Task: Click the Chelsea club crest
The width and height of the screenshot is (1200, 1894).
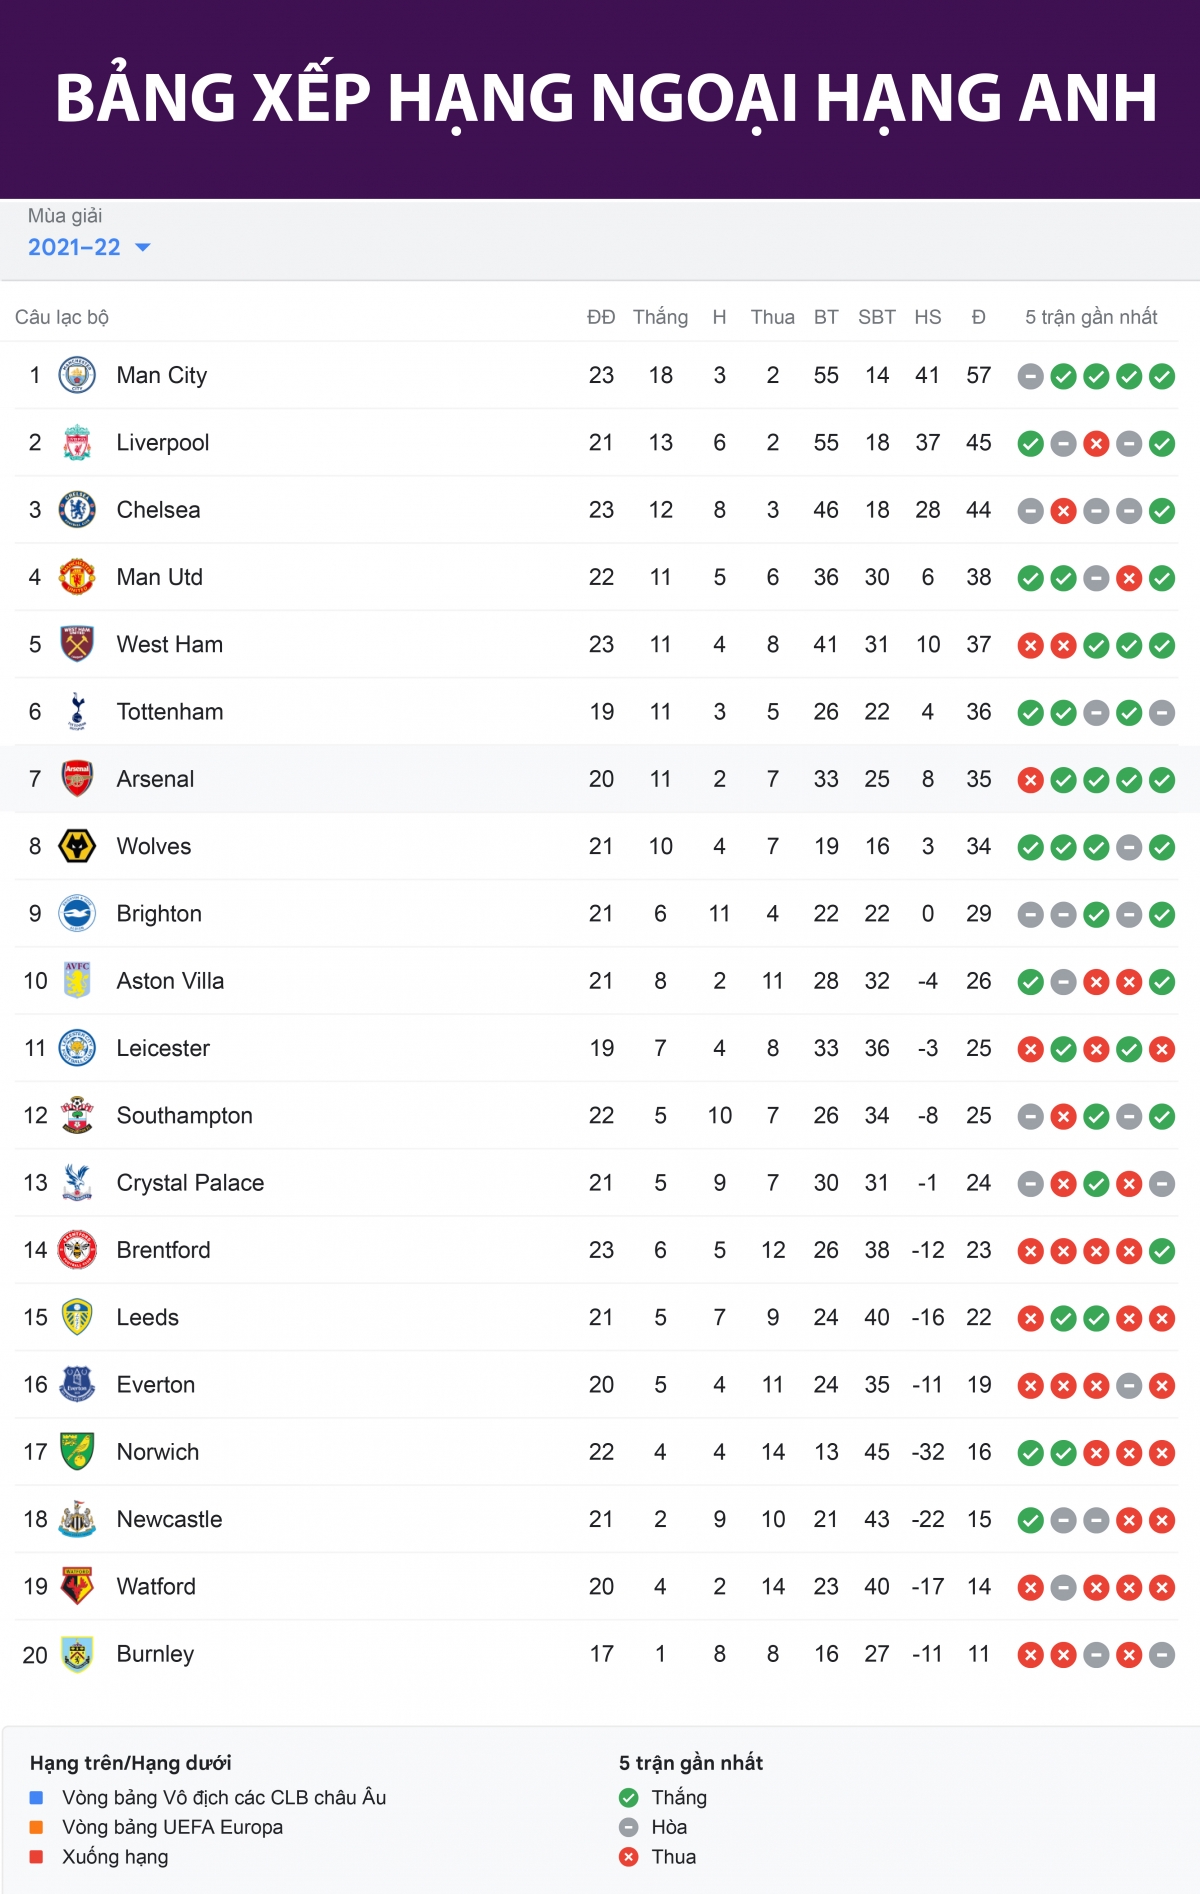Action: [77, 510]
